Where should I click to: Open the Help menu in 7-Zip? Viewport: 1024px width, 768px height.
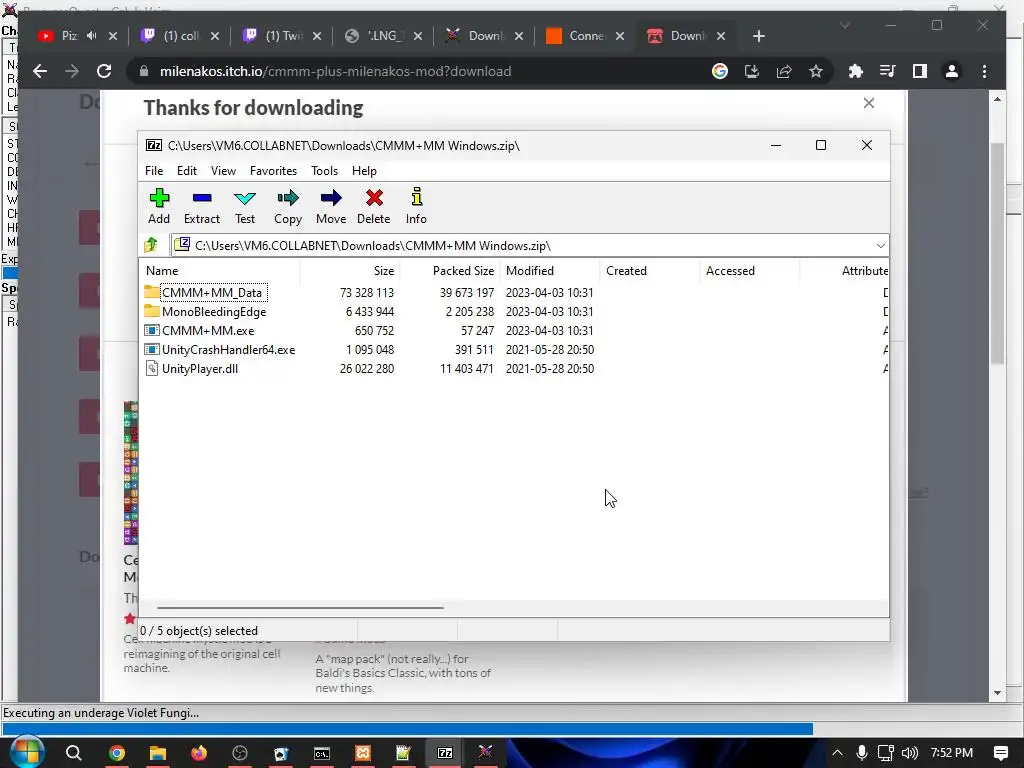pos(364,170)
